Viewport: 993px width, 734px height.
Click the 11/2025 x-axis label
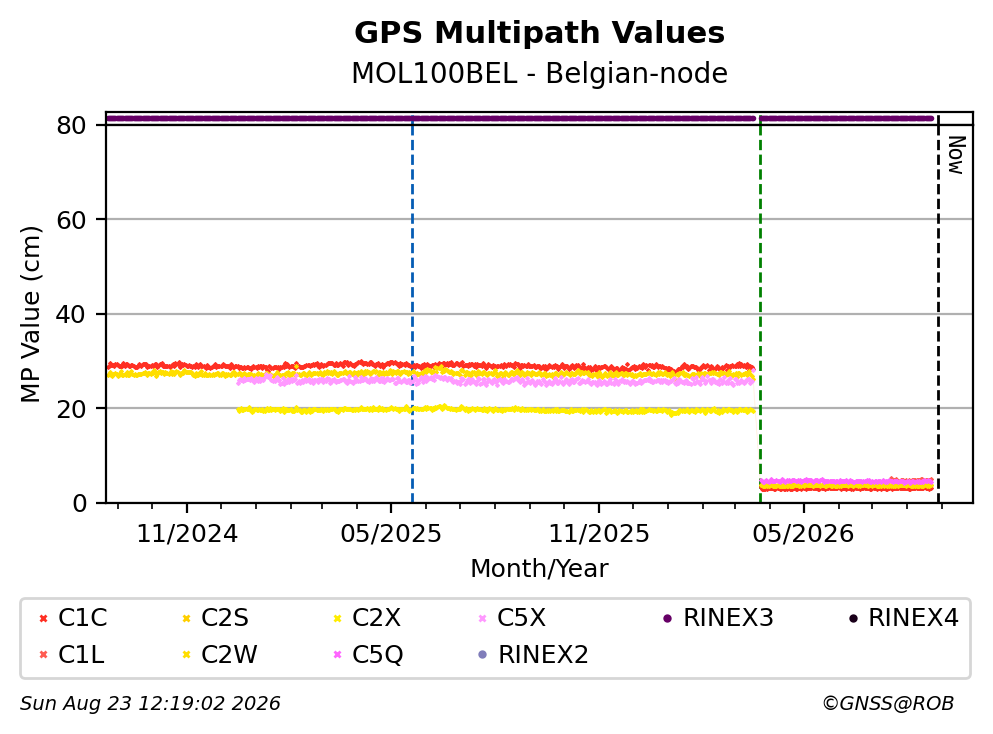click(x=598, y=534)
